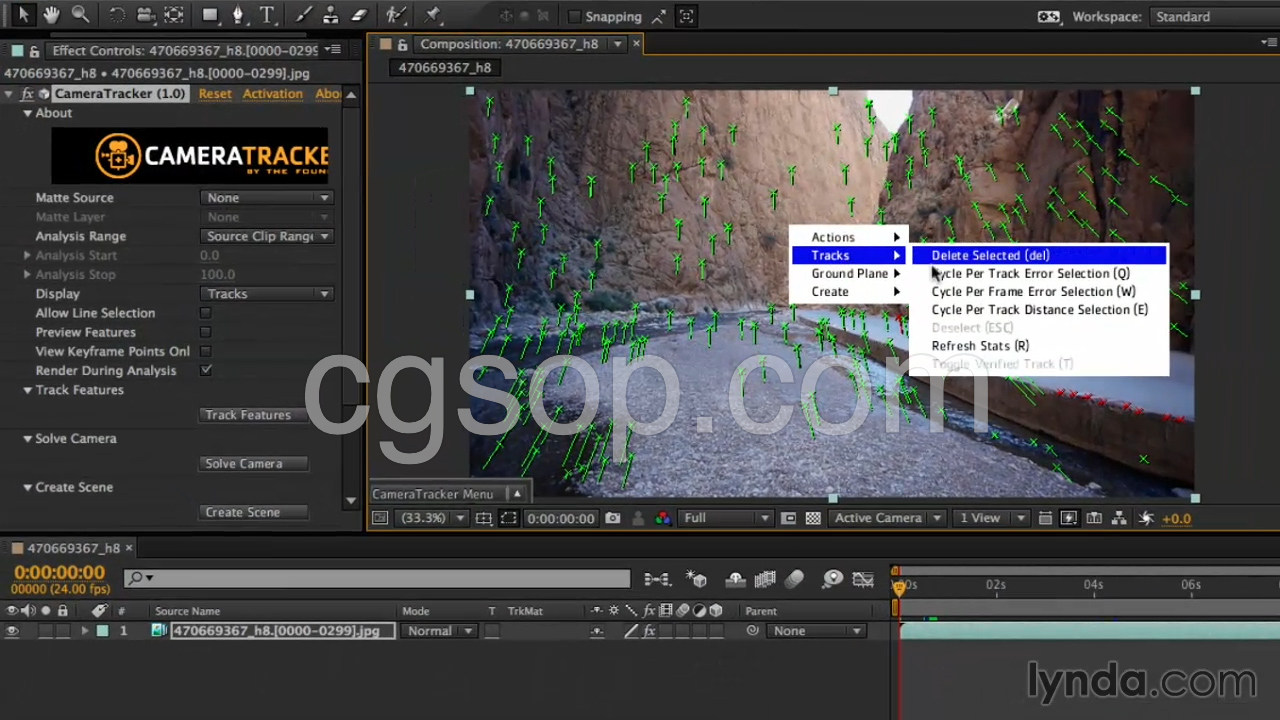1280x720 pixels.
Task: Open the Composition Mini-Flowchart icon
Action: coord(657,579)
